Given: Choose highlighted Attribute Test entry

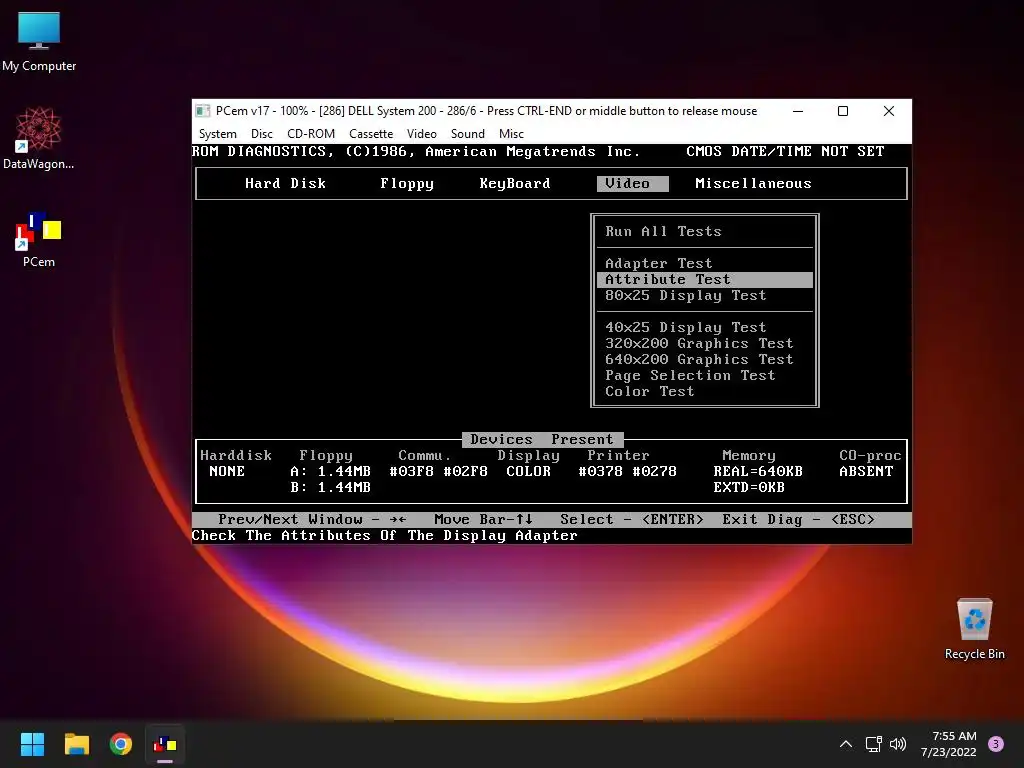Looking at the screenshot, I should tap(705, 280).
